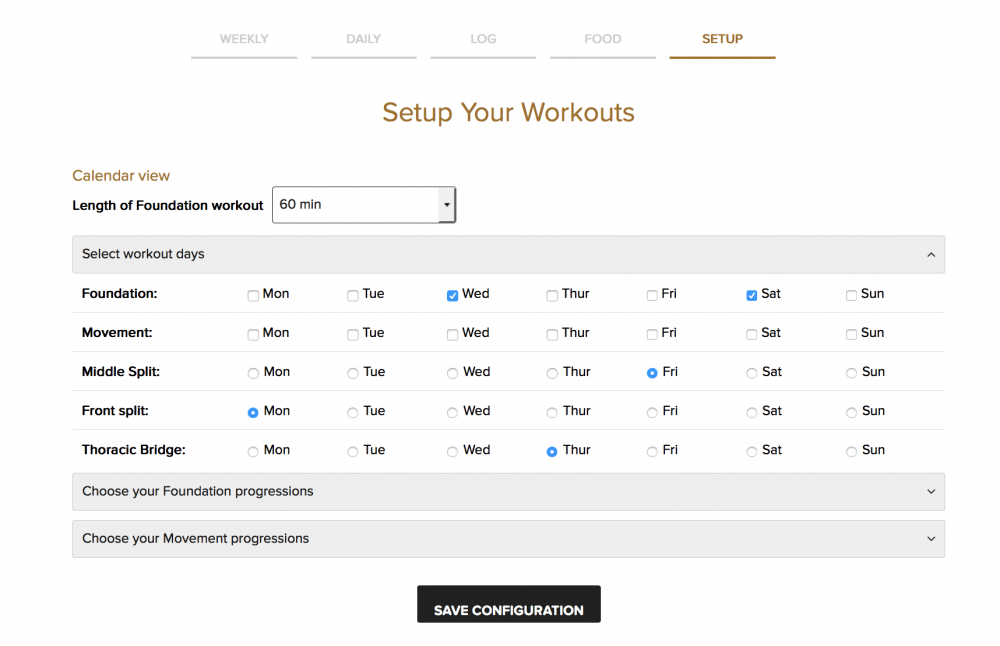Choose Wednesday for Middle Split
1000x646 pixels.
(x=452, y=373)
